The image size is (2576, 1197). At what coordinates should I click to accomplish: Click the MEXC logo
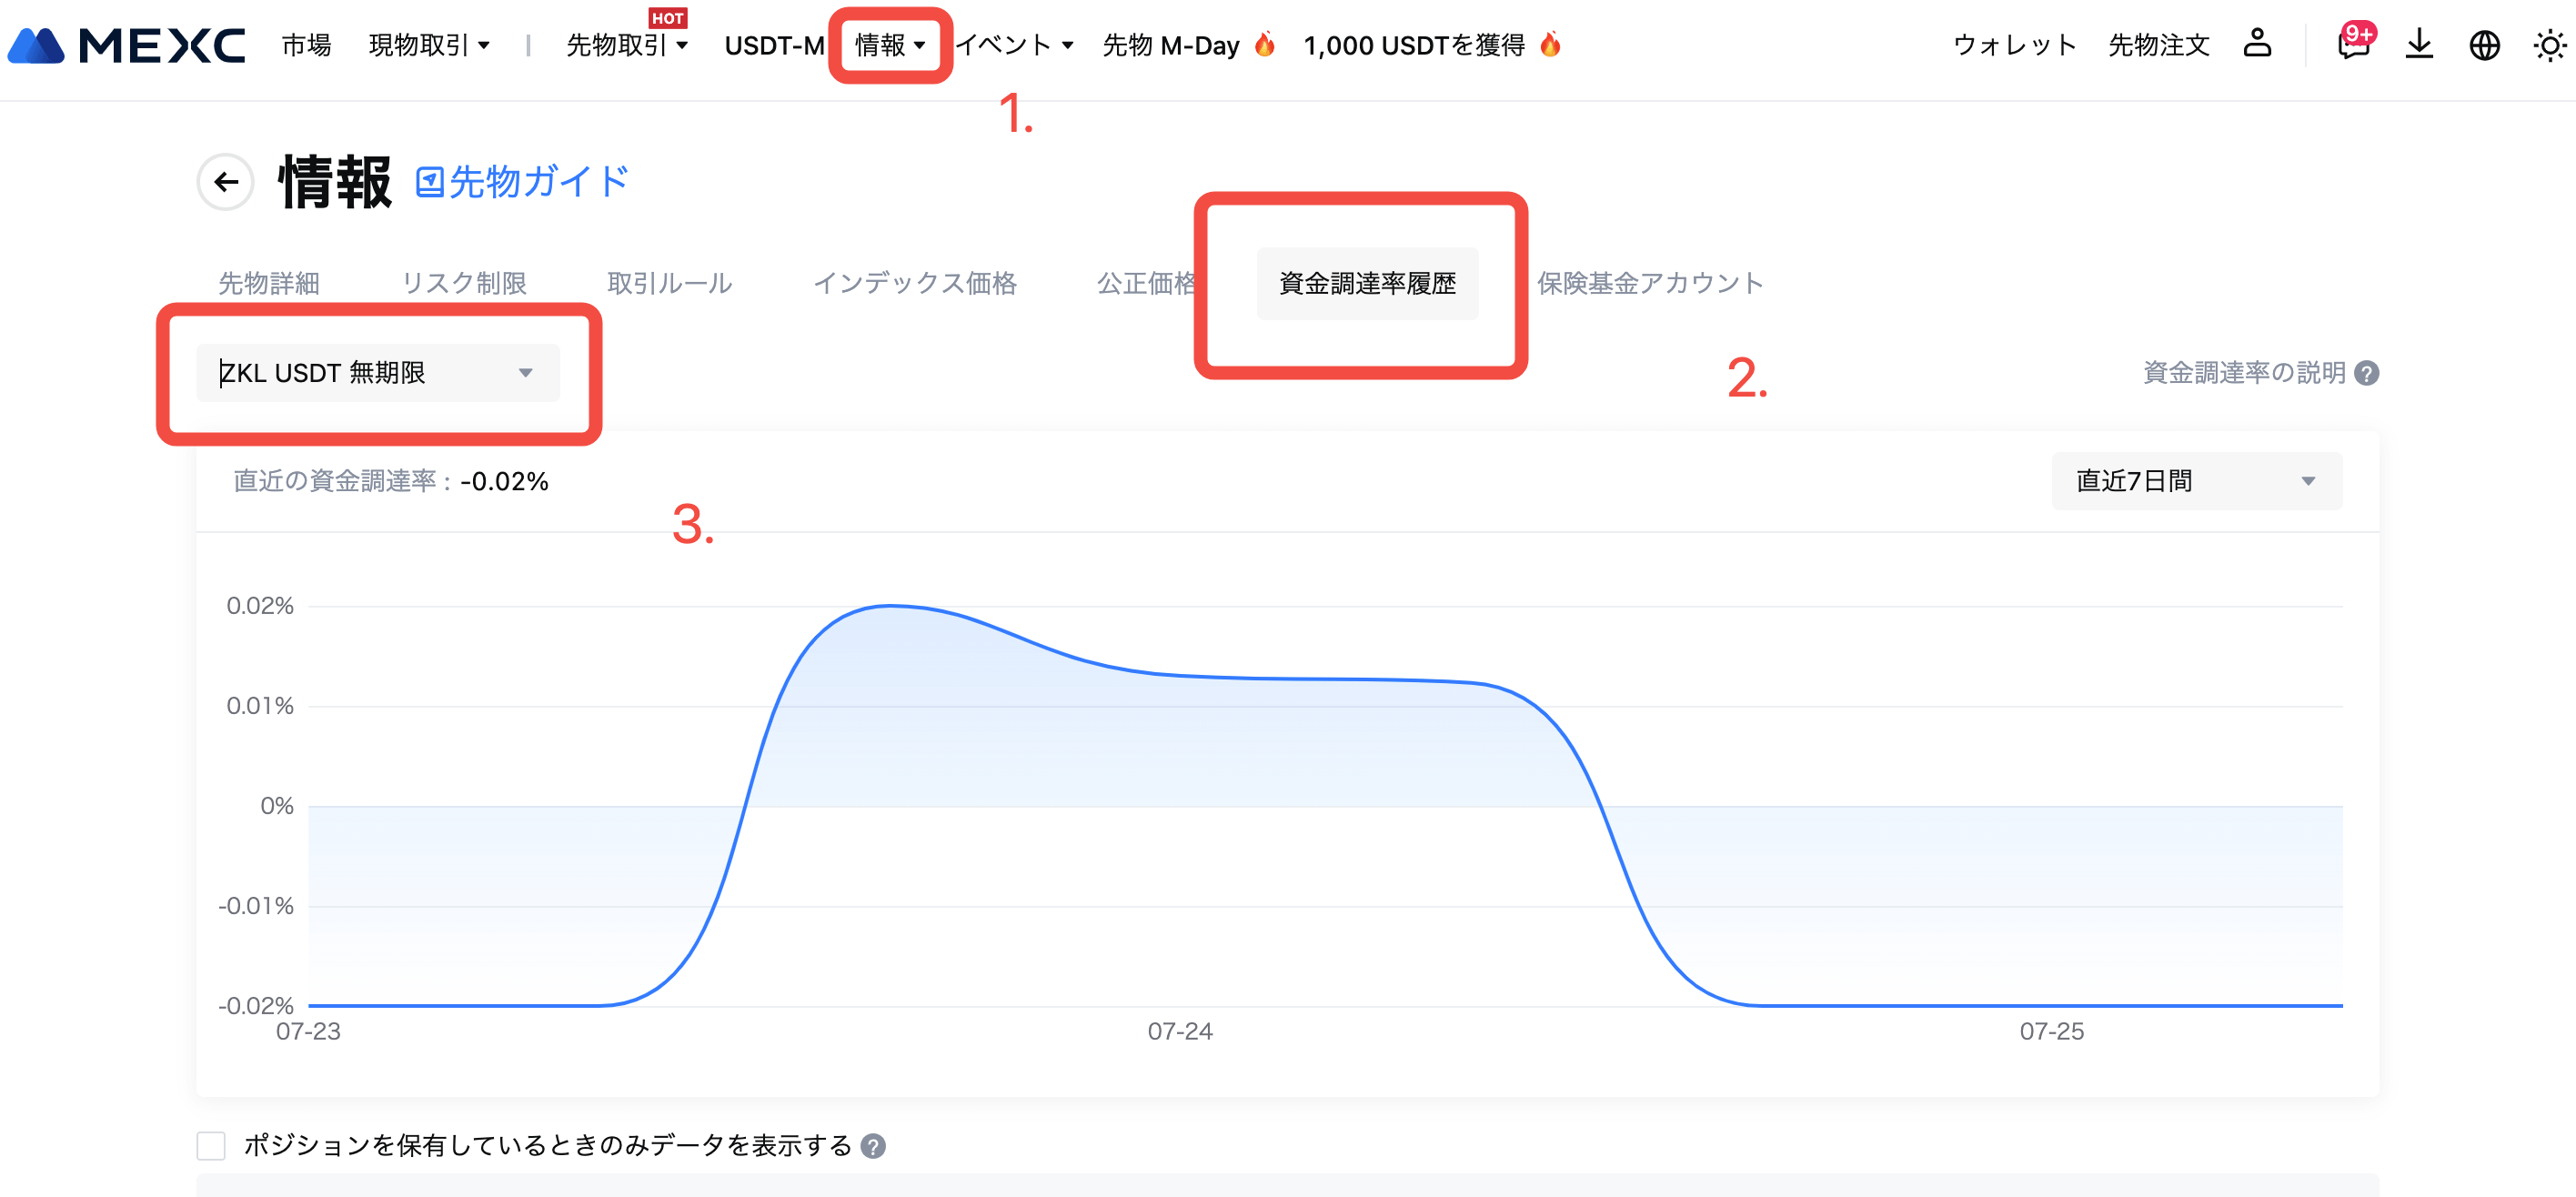(126, 46)
